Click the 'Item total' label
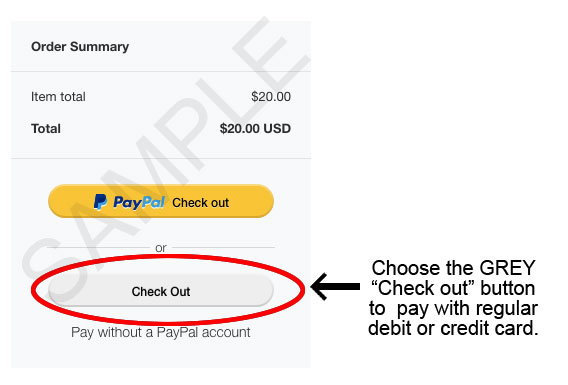The height and width of the screenshot is (385, 568). [58, 97]
